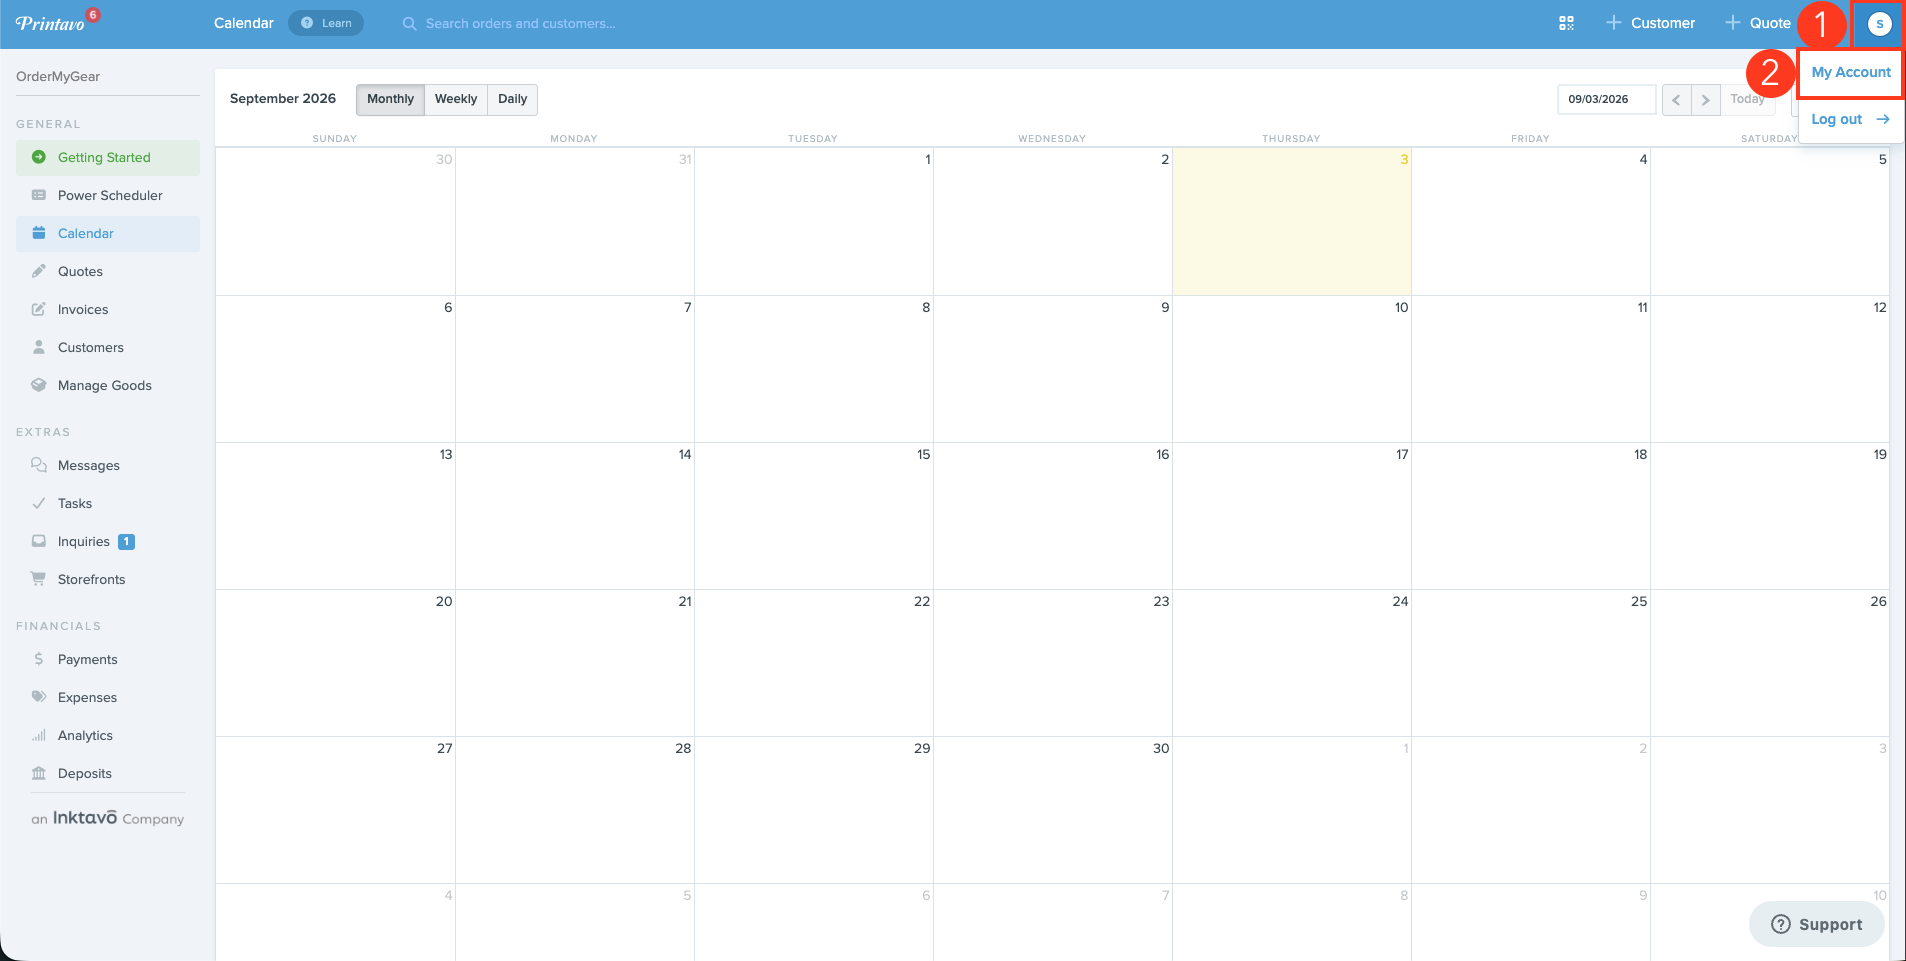Click the Manage Goods box icon
Image resolution: width=1906 pixels, height=961 pixels.
[39, 385]
